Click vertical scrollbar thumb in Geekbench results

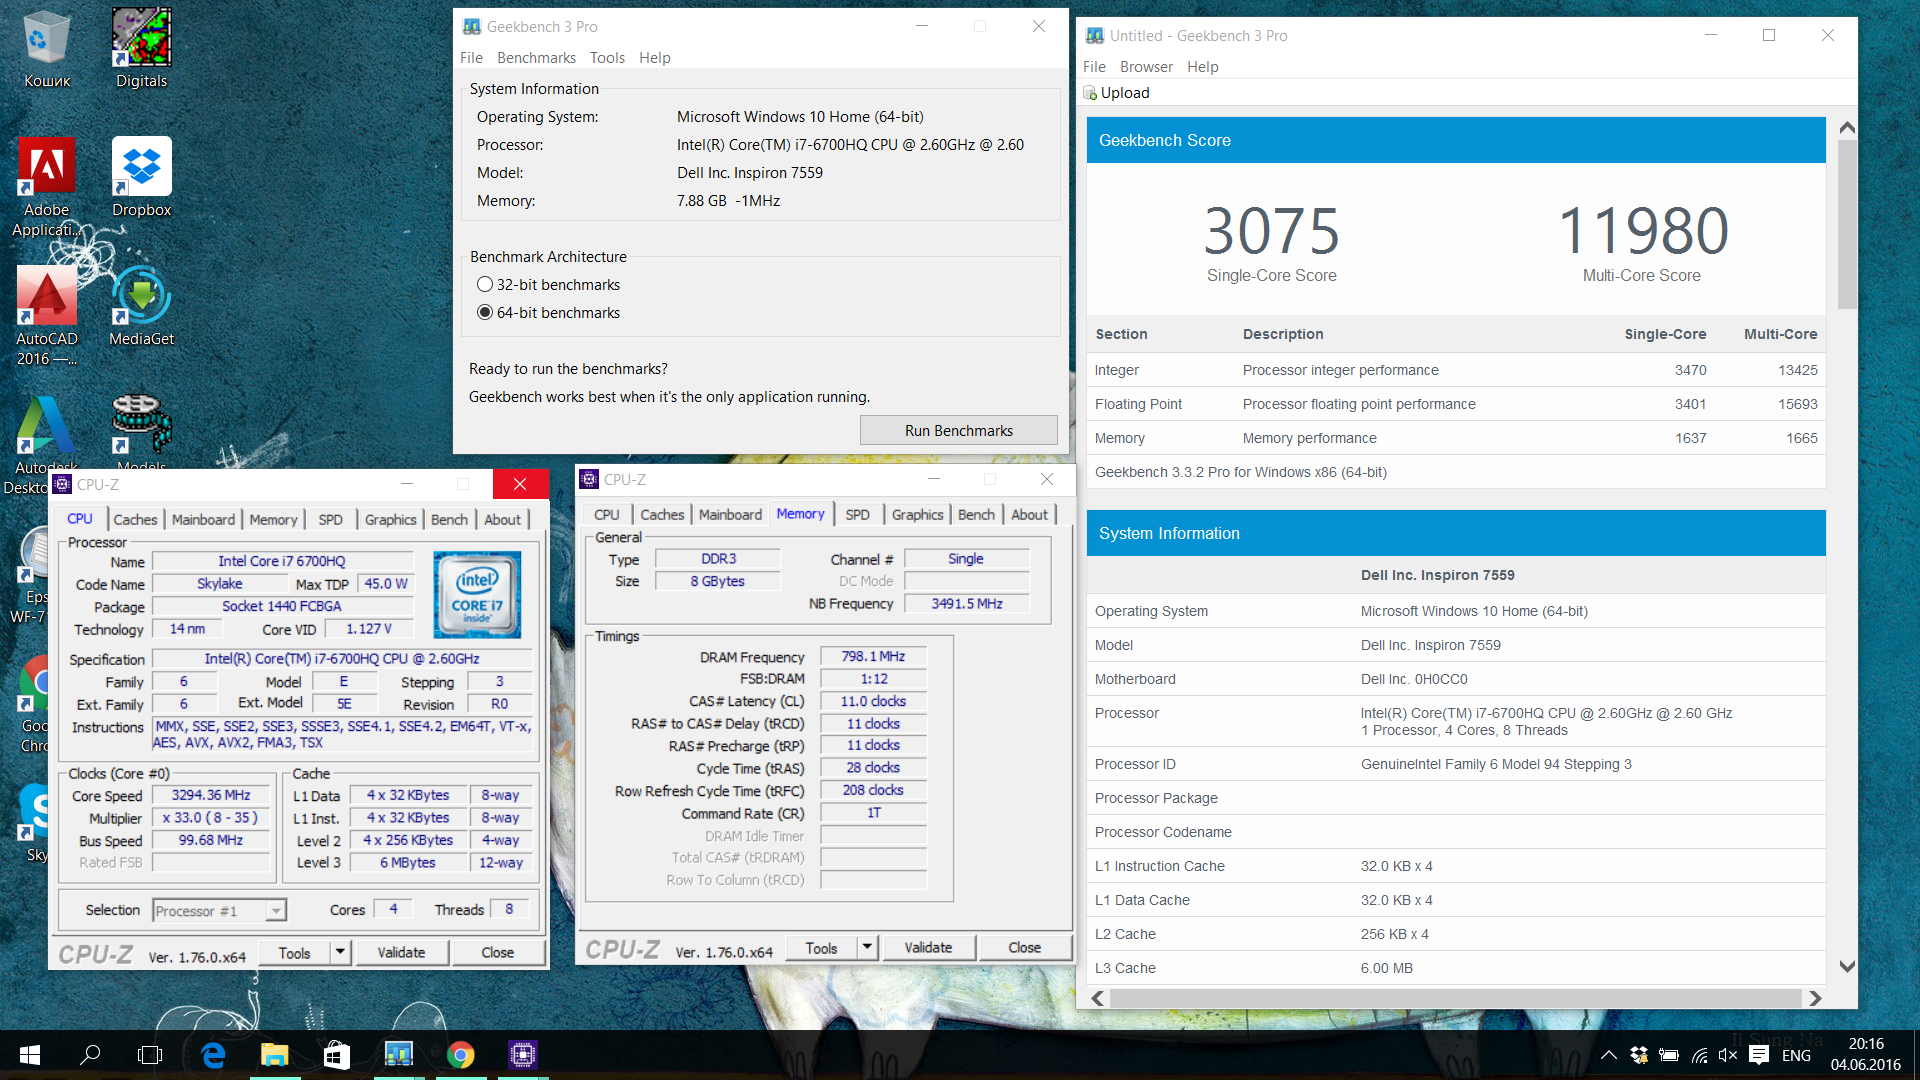pyautogui.click(x=1847, y=225)
